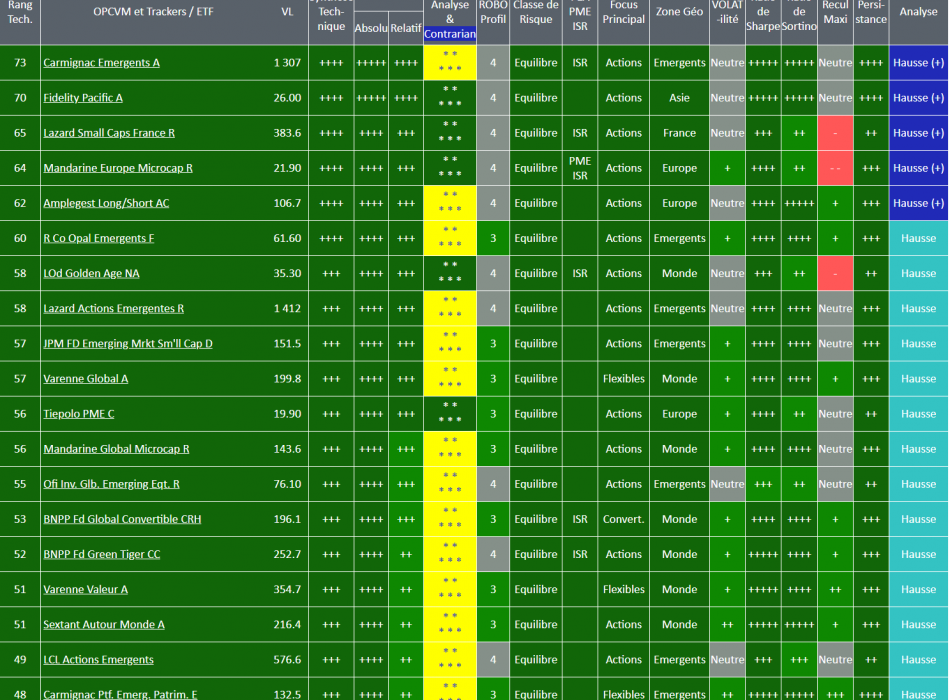Click Asie zone cell for Fidelity Pacific A
This screenshot has height=700, width=950.
(679, 98)
